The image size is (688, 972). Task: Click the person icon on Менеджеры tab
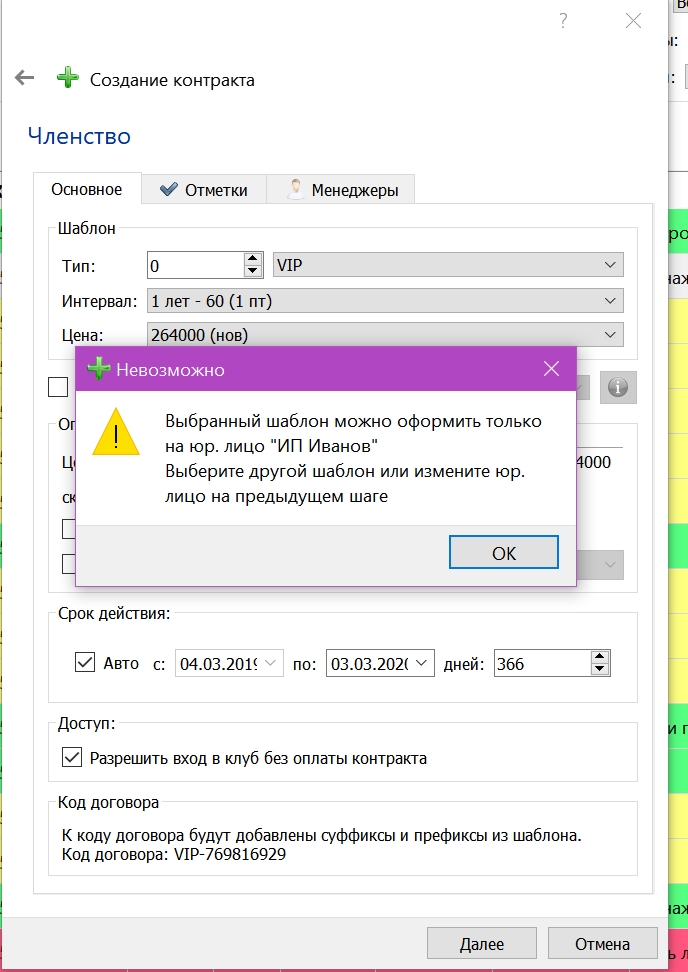[296, 189]
